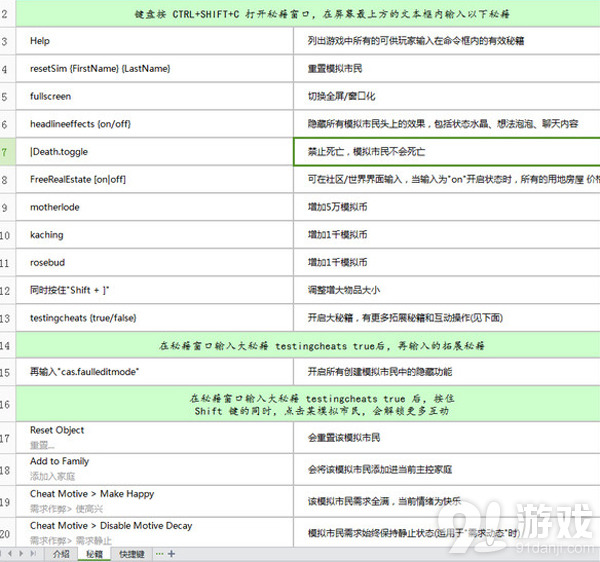600x562 pixels.
Task: Select the 增加1千模拟币 cell beside kaching
Action: point(447,235)
